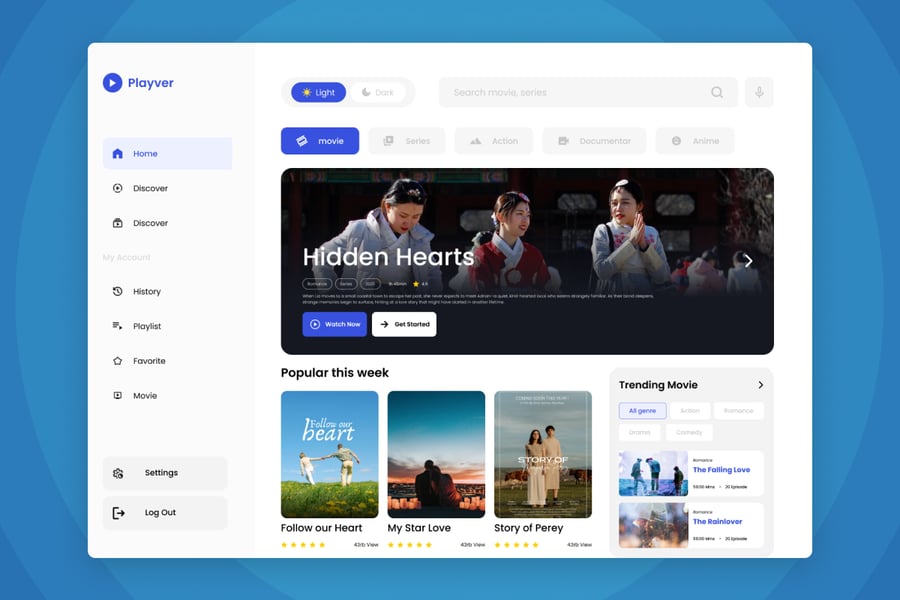Select the Series category tab
900x600 pixels.
pyautogui.click(x=407, y=141)
